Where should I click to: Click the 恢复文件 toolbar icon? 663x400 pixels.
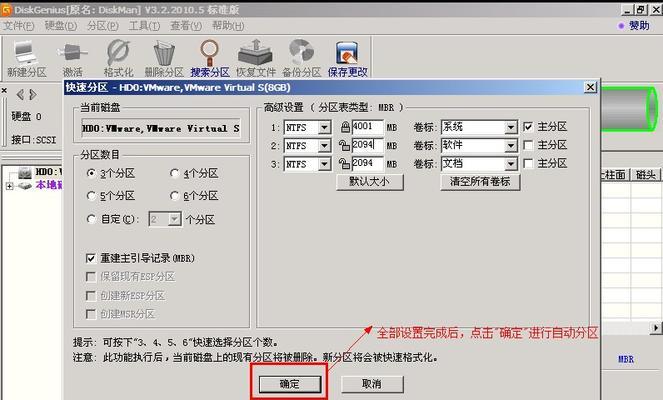click(x=255, y=59)
